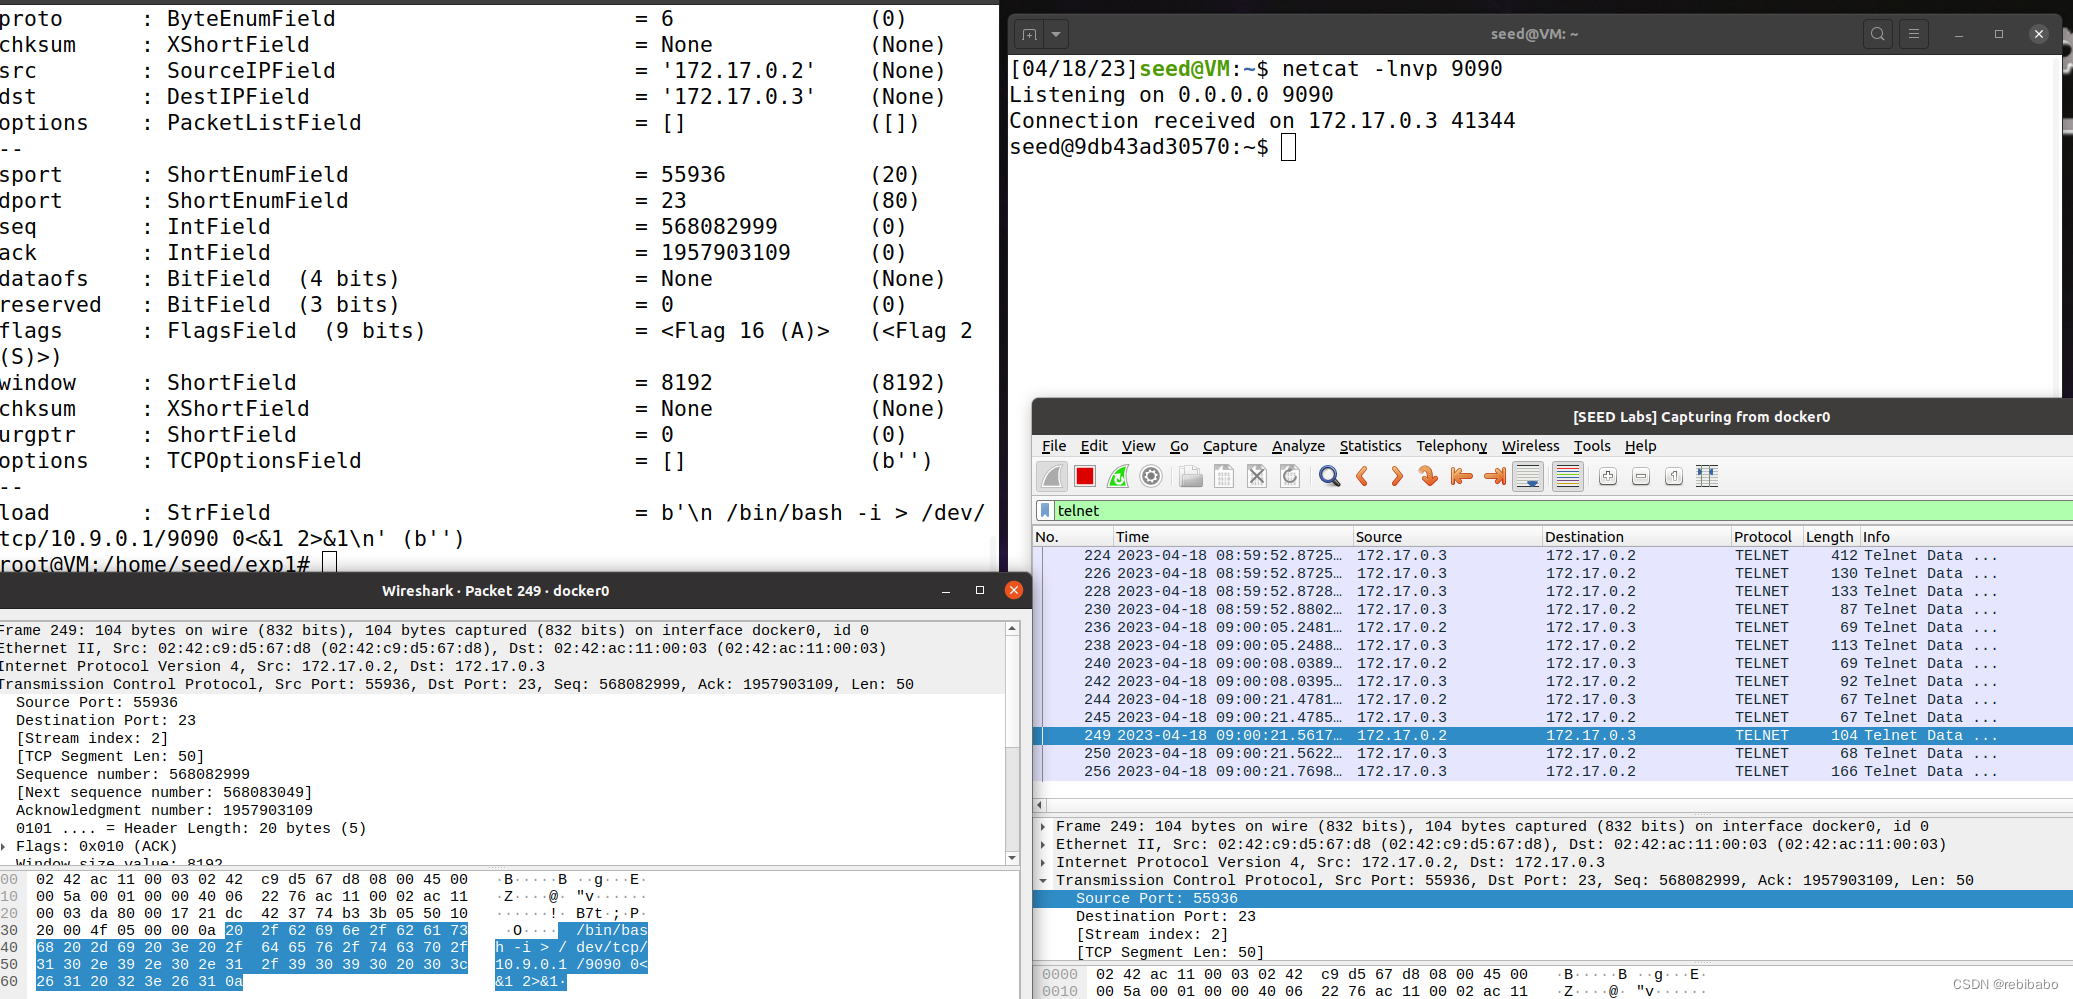Viewport: 2073px width, 999px height.
Task: Sort packet list by Destination column
Action: click(1636, 537)
